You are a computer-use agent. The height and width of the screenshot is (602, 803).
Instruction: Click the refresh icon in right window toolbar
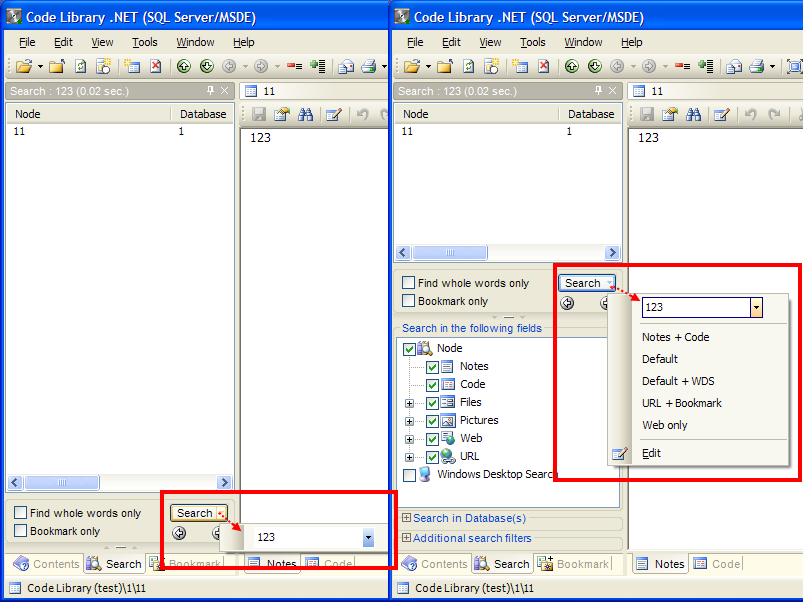[x=469, y=66]
